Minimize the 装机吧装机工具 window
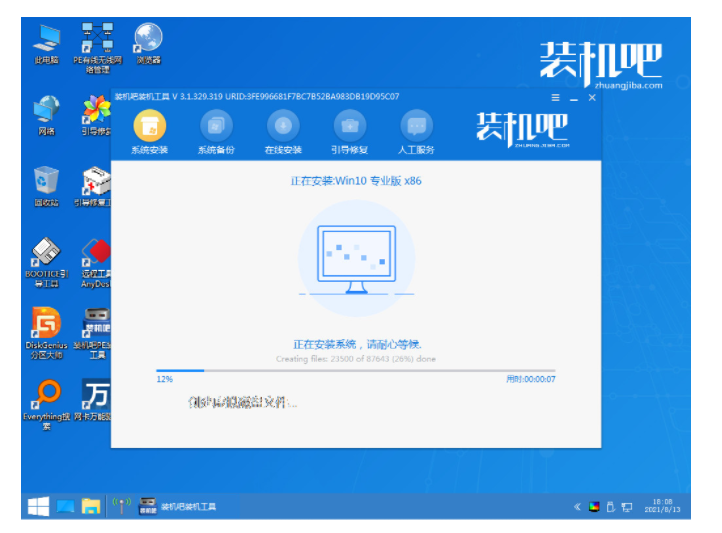 (x=574, y=98)
